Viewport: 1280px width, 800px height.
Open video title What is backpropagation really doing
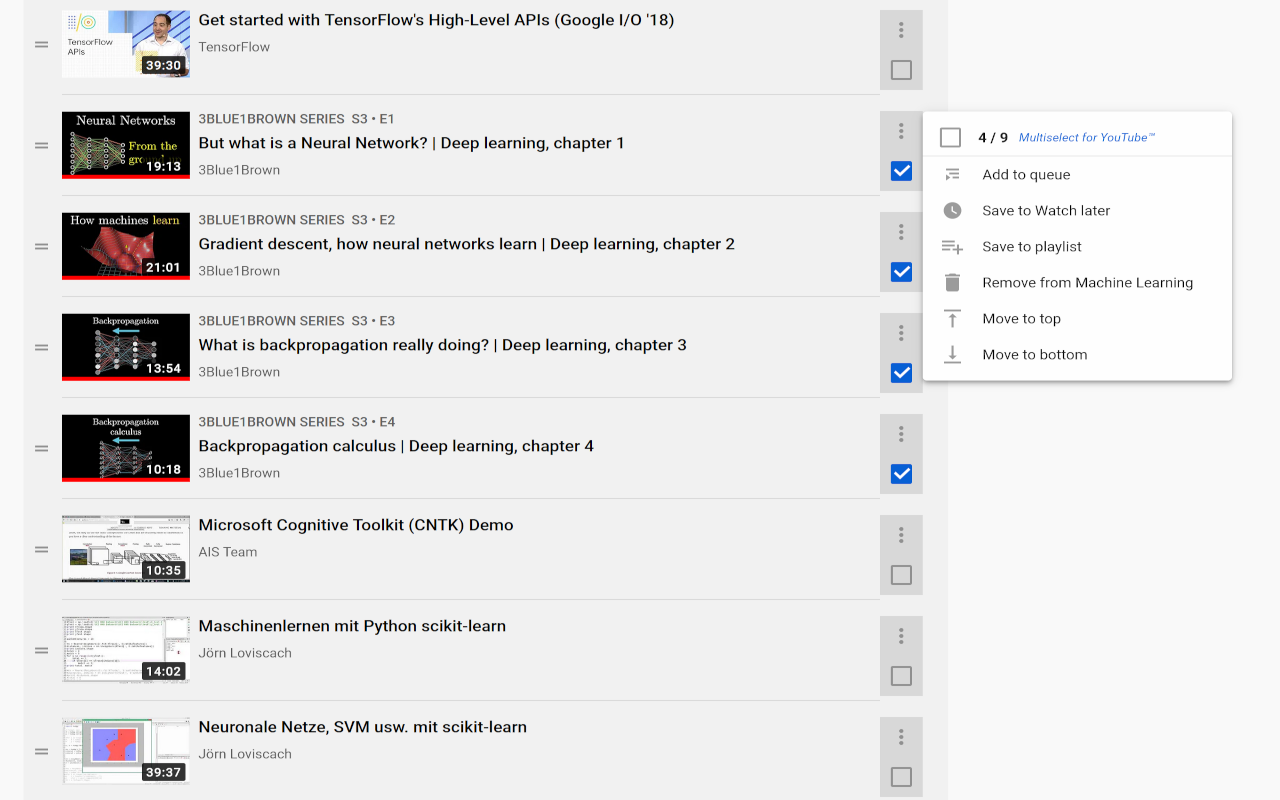(443, 345)
